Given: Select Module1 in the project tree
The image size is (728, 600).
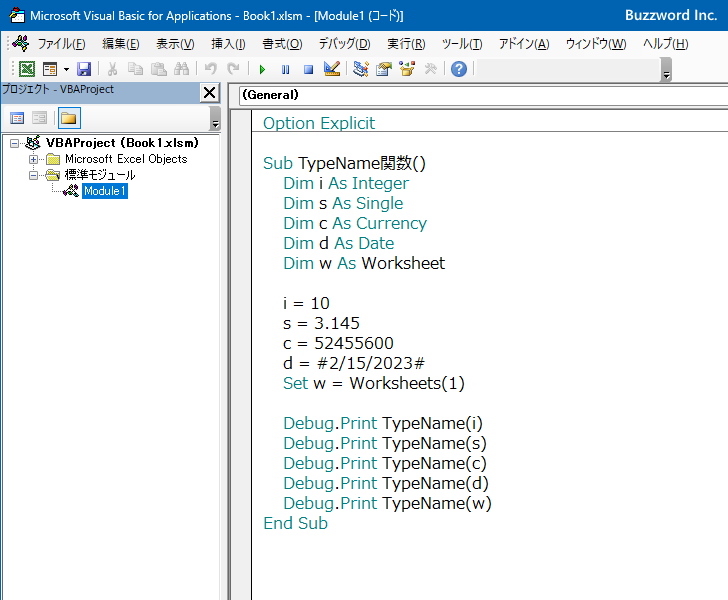Looking at the screenshot, I should (105, 191).
